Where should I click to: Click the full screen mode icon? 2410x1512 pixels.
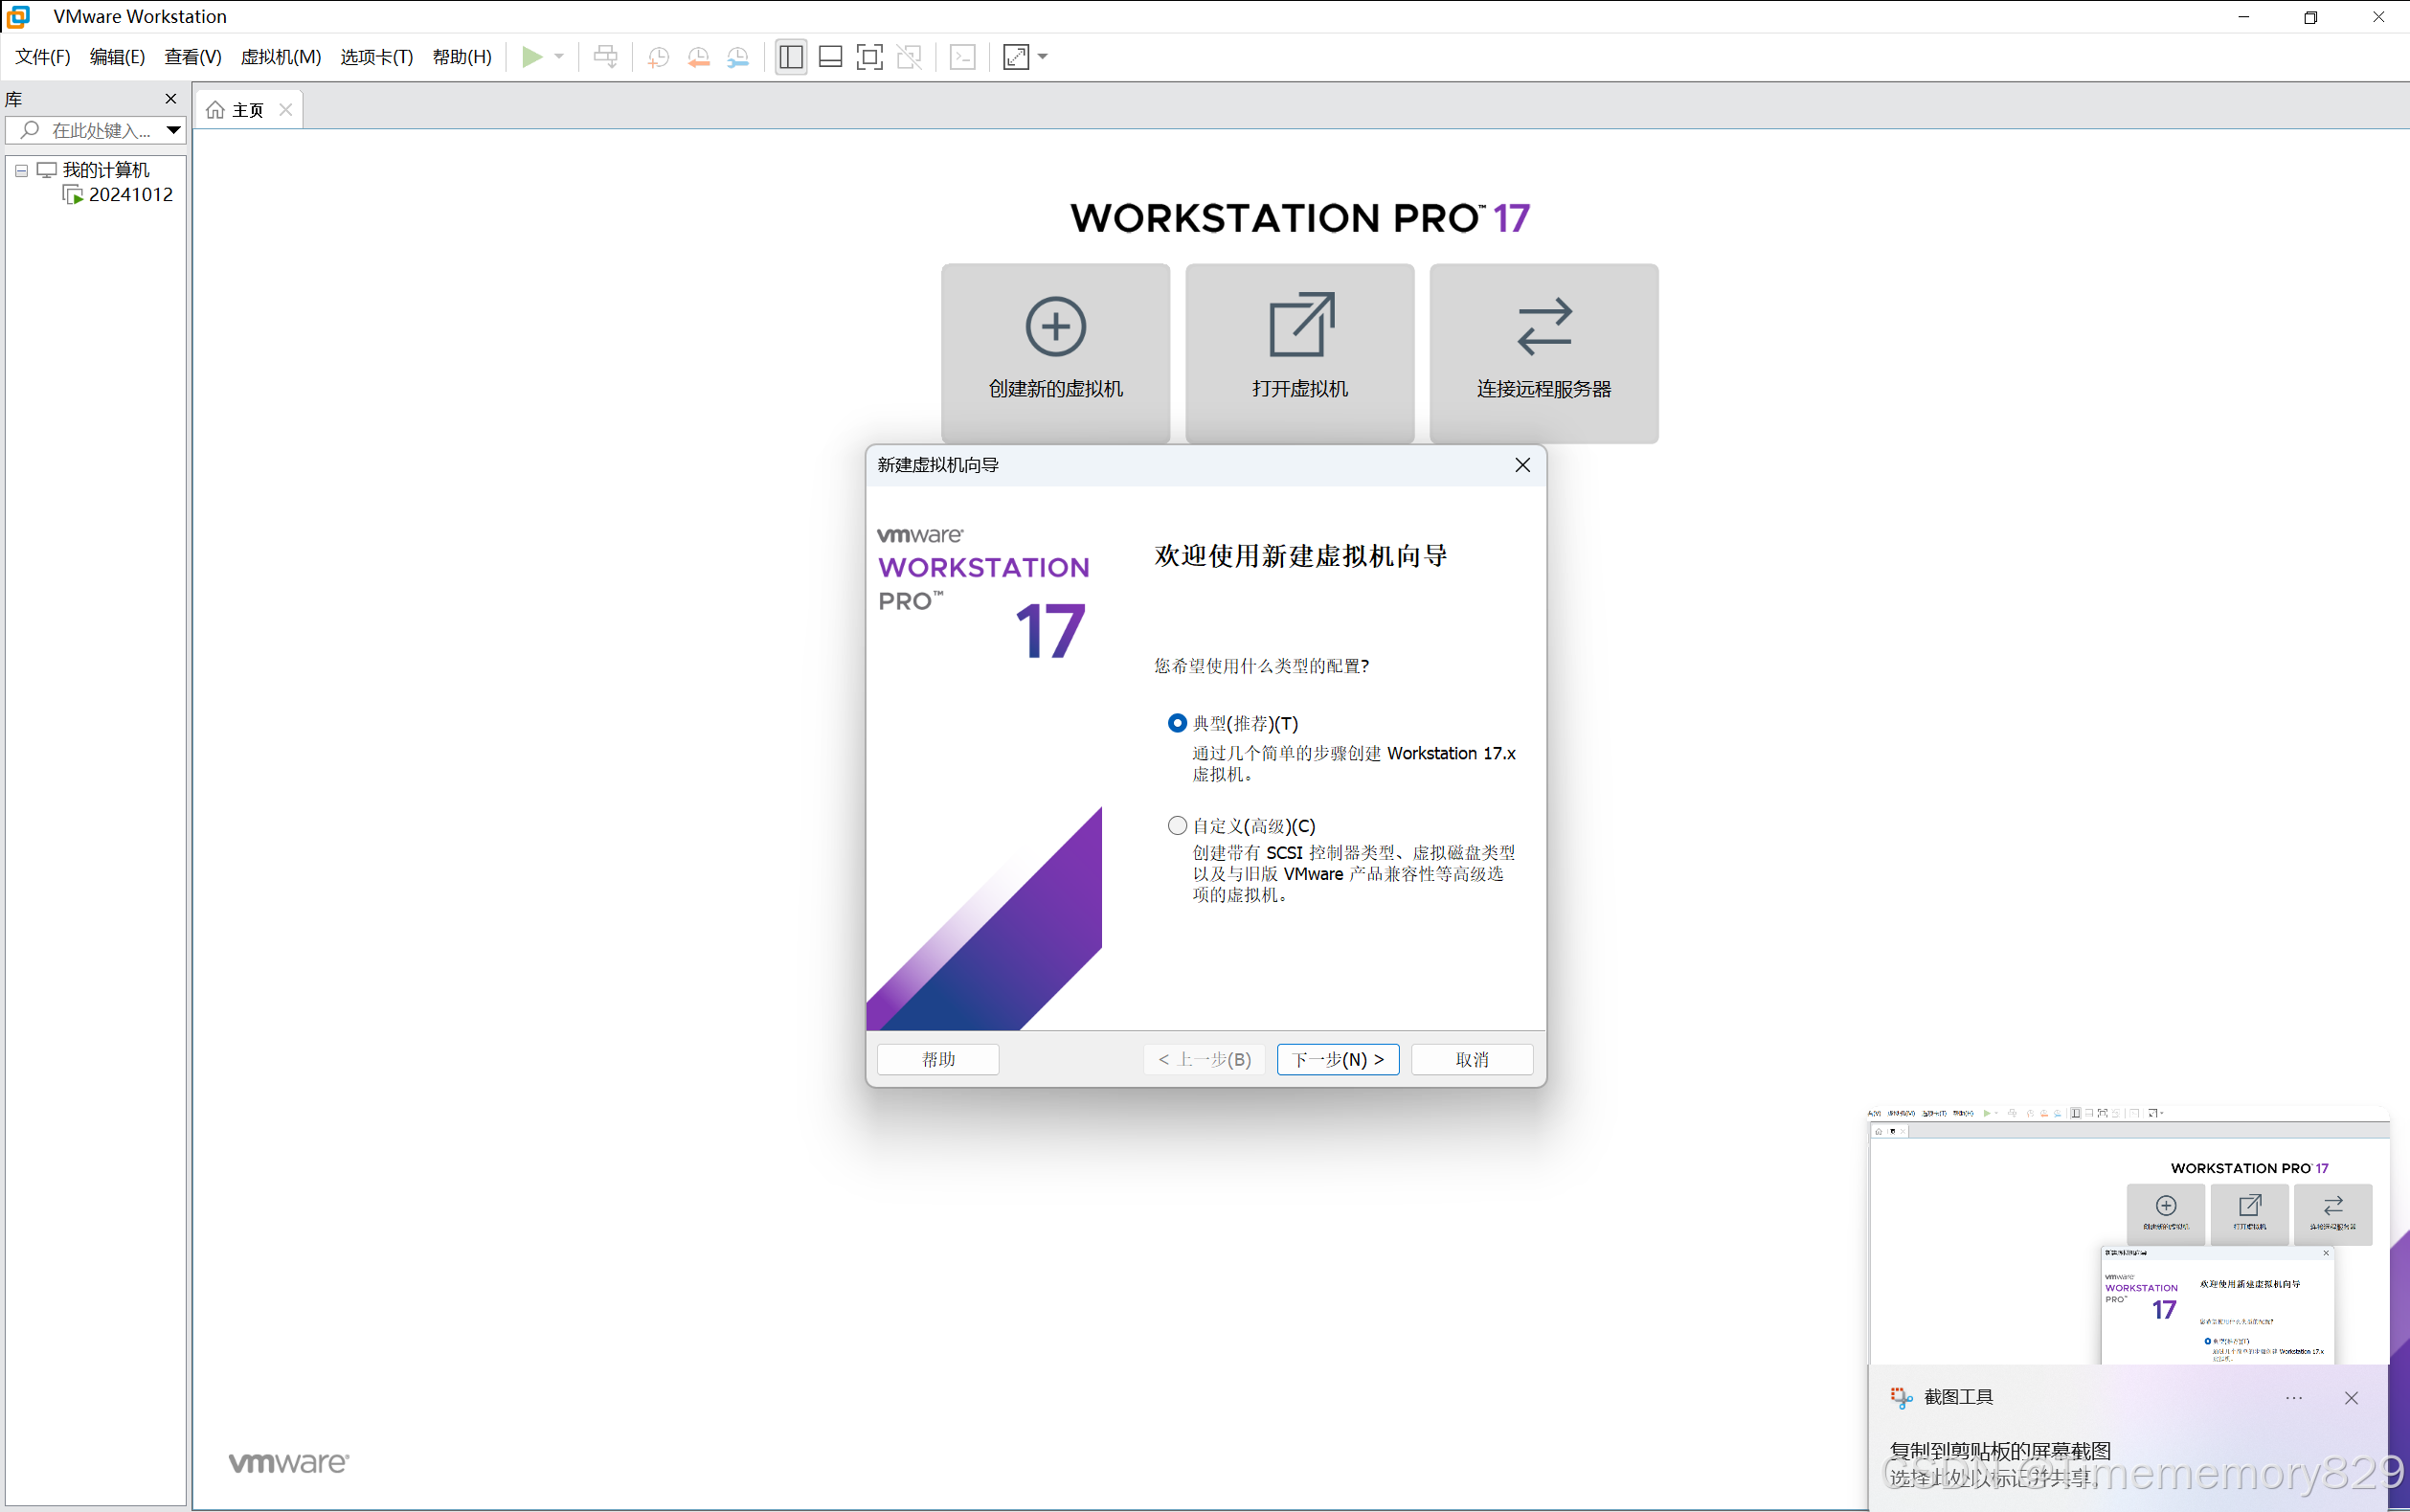(870, 57)
